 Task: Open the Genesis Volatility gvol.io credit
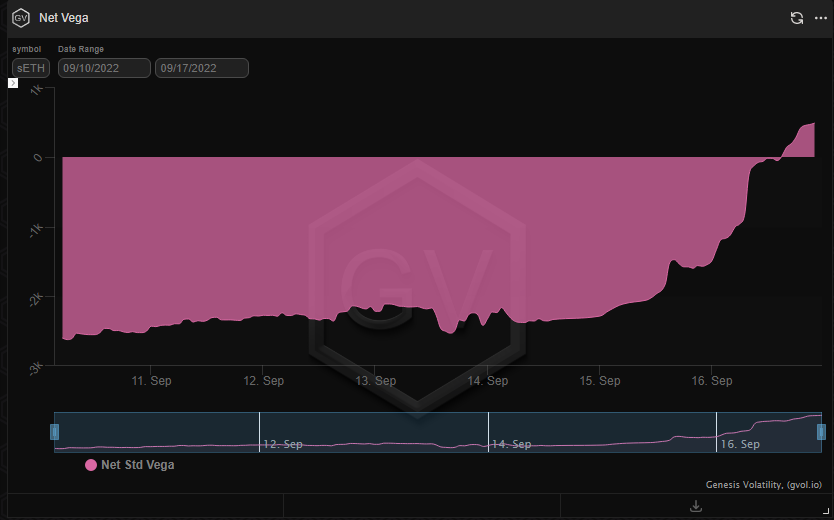click(x=763, y=485)
